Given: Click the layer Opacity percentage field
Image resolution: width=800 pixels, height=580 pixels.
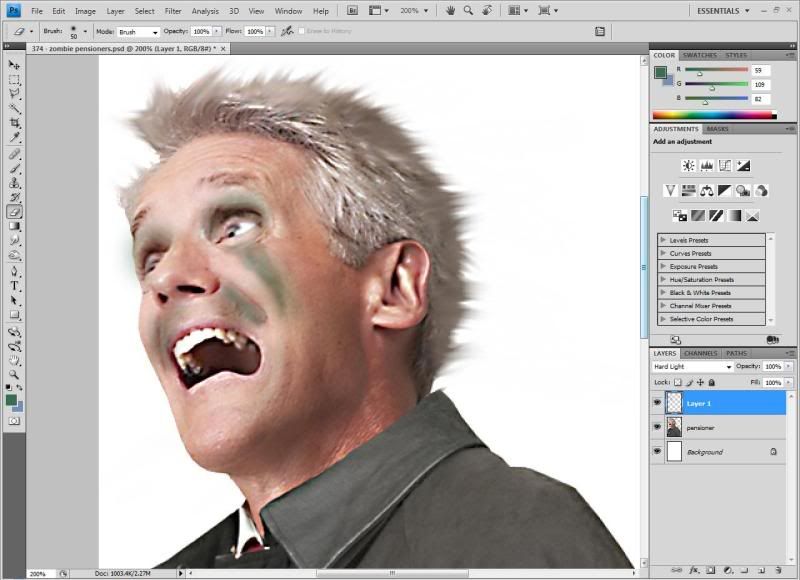Looking at the screenshot, I should pyautogui.click(x=772, y=367).
